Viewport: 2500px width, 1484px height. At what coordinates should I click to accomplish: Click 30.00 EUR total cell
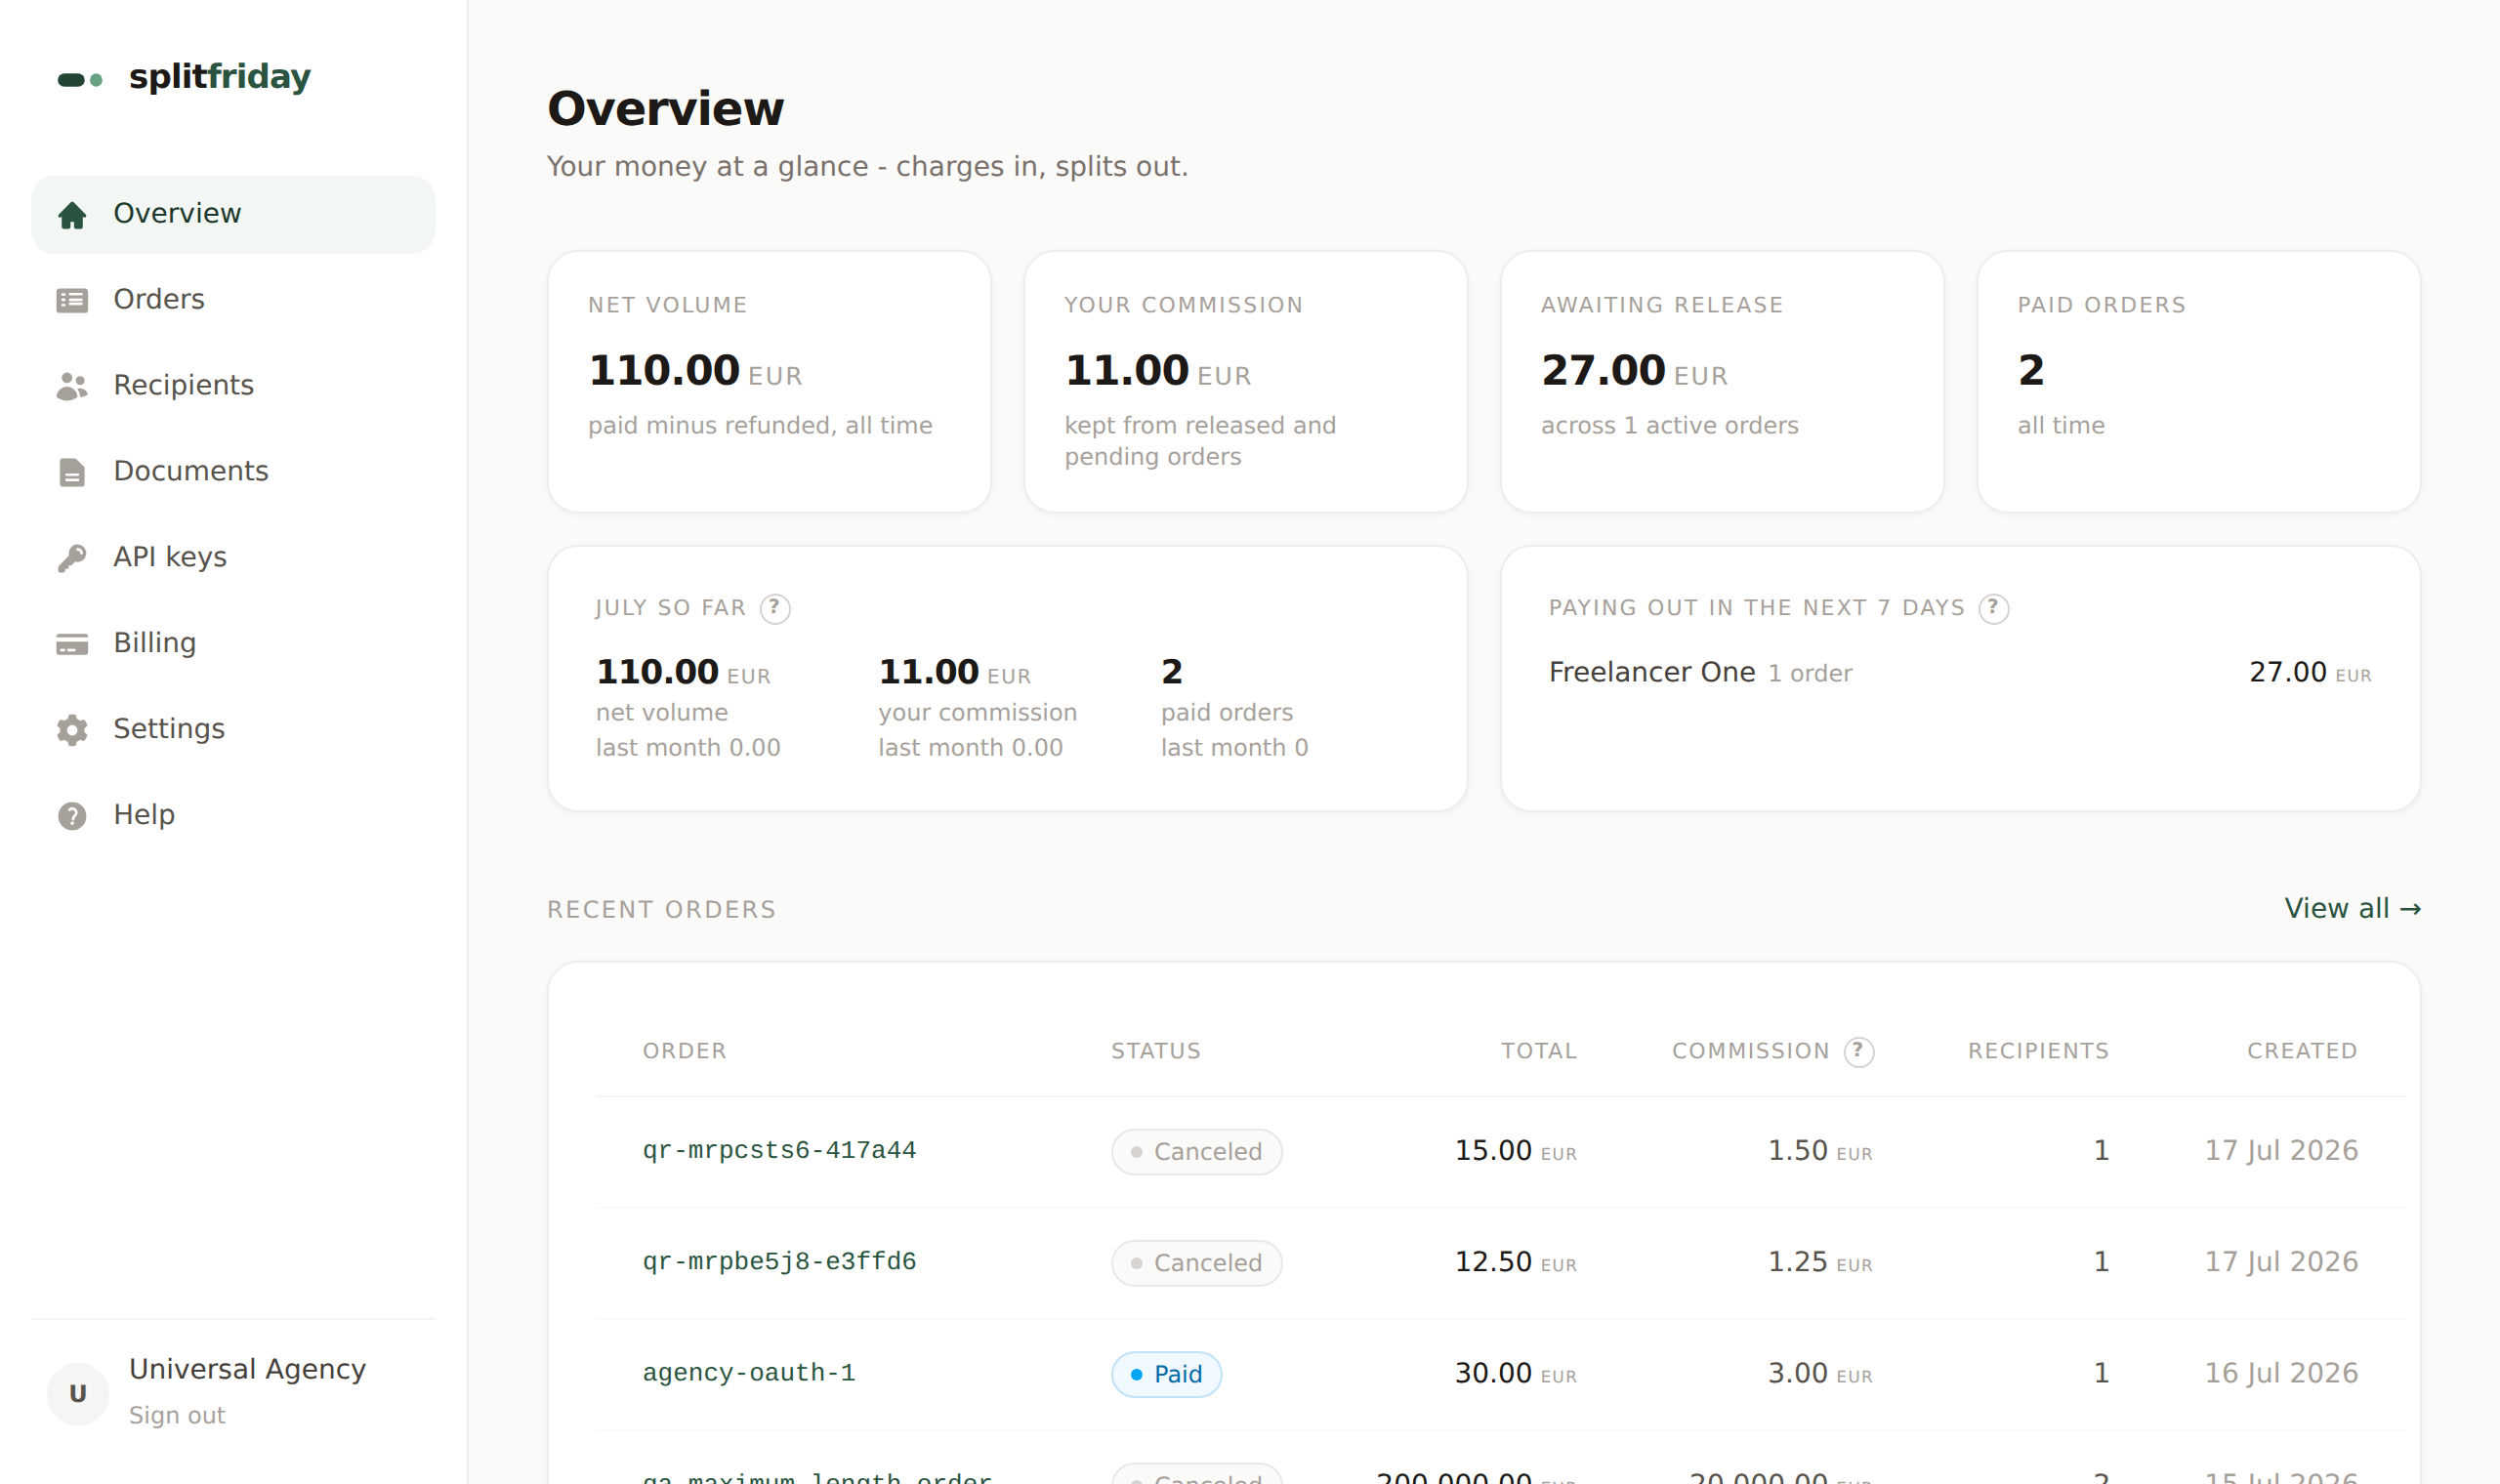tap(1515, 1373)
